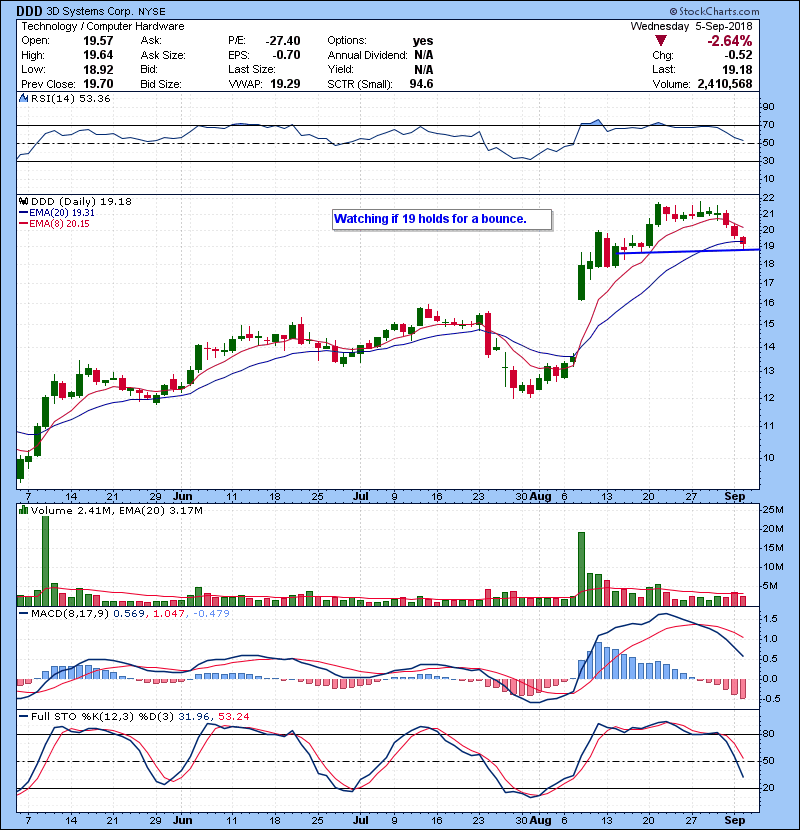
Task: Click the 'RSI(14) 53.36' panel label
Action: pyautogui.click(x=70, y=98)
